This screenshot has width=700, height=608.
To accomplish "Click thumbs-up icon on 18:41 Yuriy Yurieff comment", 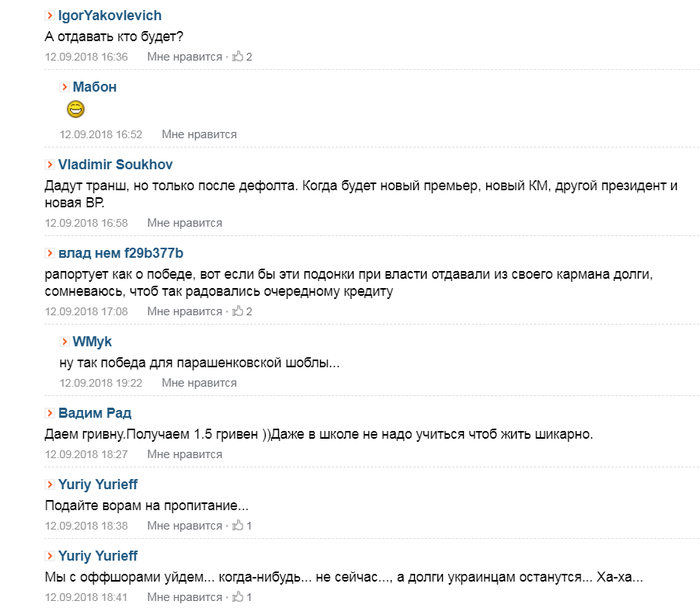I will (238, 596).
